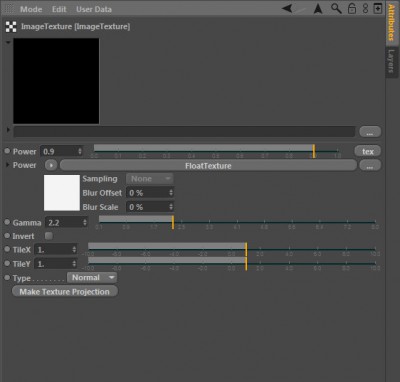Viewport: 400px width, 382px height.
Task: Expand the file path disclosure triangle
Action: point(8,129)
